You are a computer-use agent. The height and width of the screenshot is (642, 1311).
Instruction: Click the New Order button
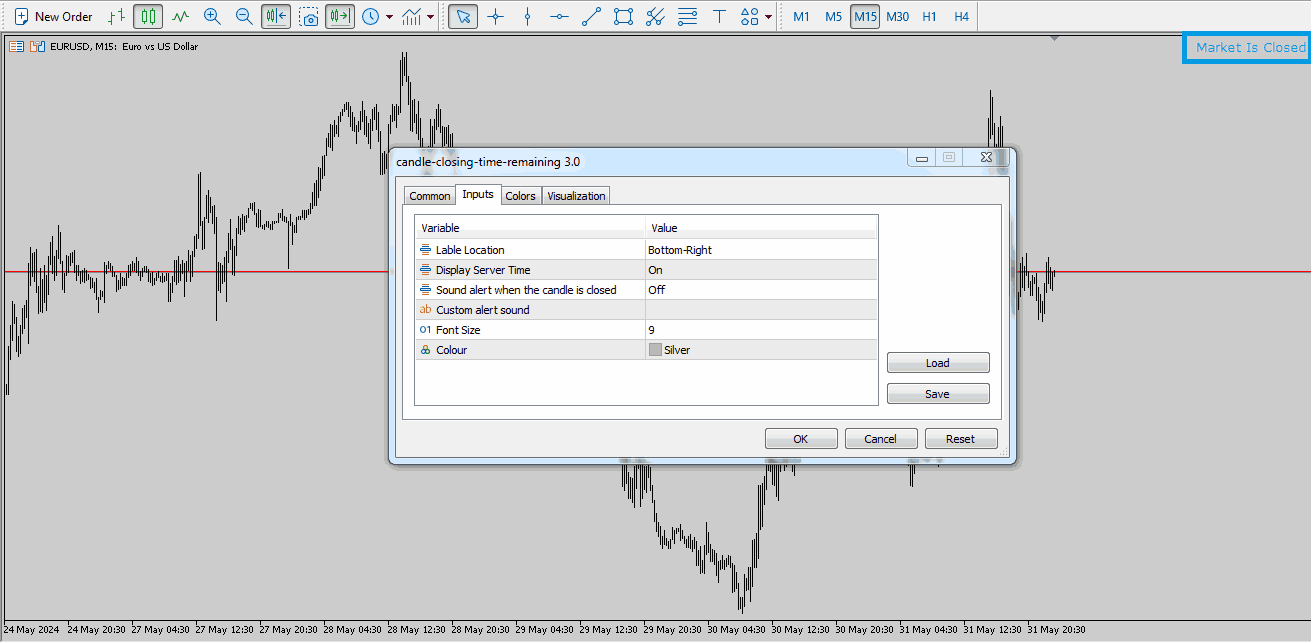click(x=54, y=16)
